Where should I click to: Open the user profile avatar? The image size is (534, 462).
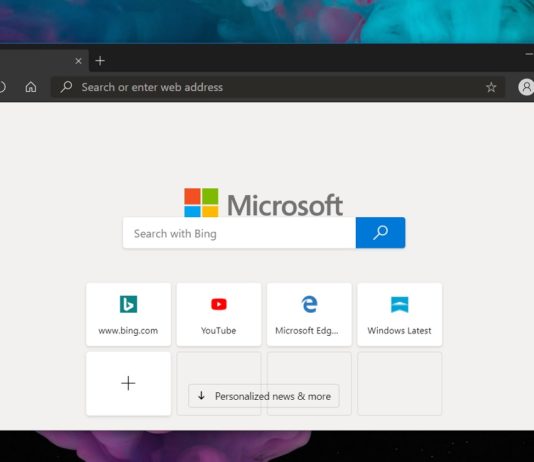[x=526, y=87]
